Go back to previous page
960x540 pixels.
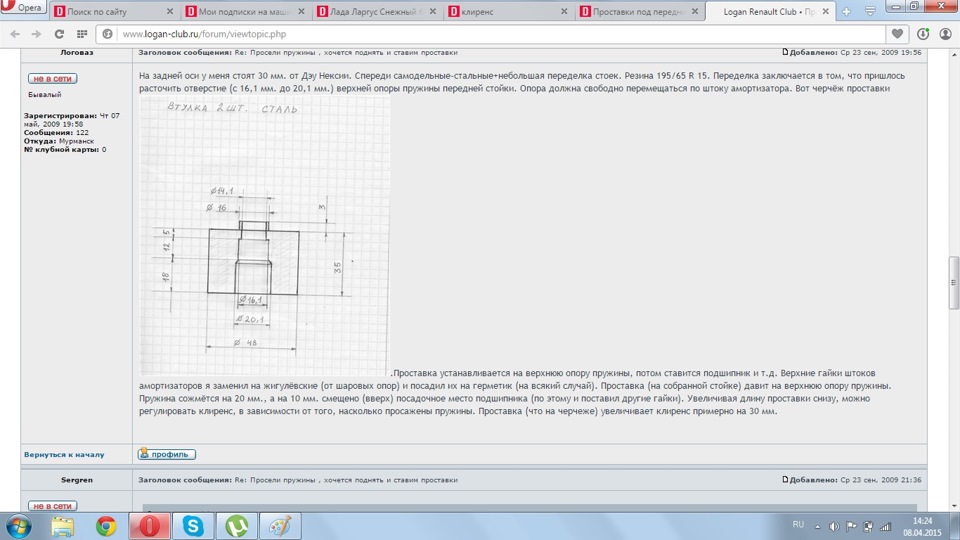point(15,34)
